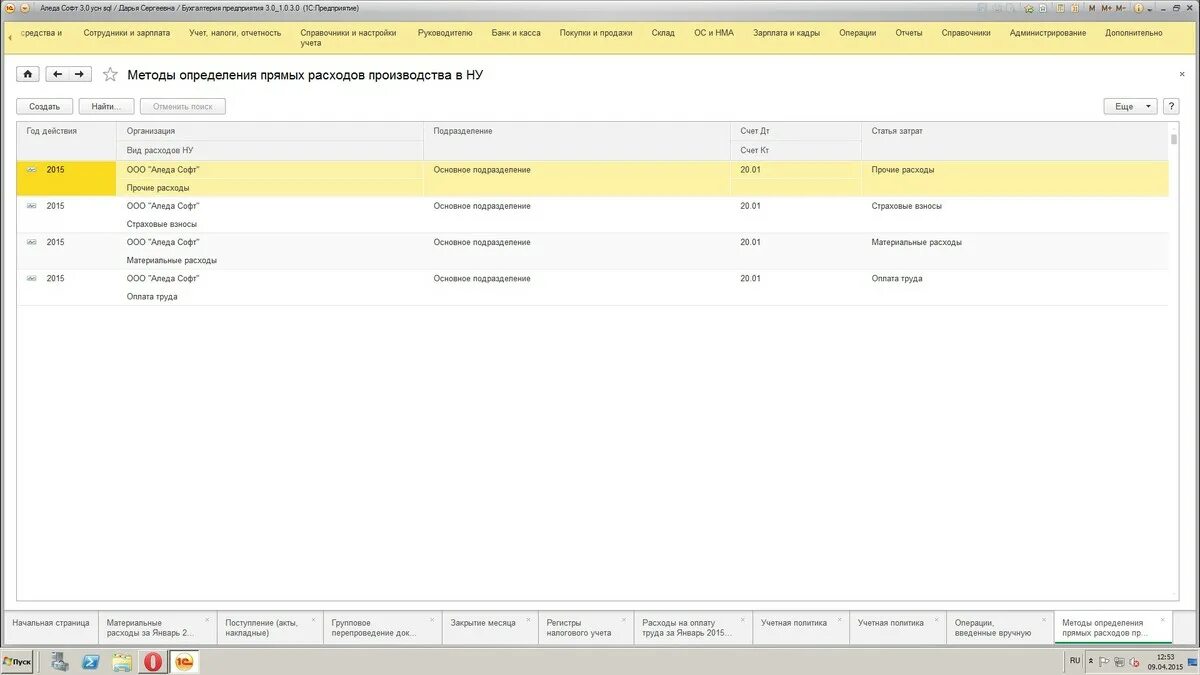Open the Банк и касса section

pos(516,33)
